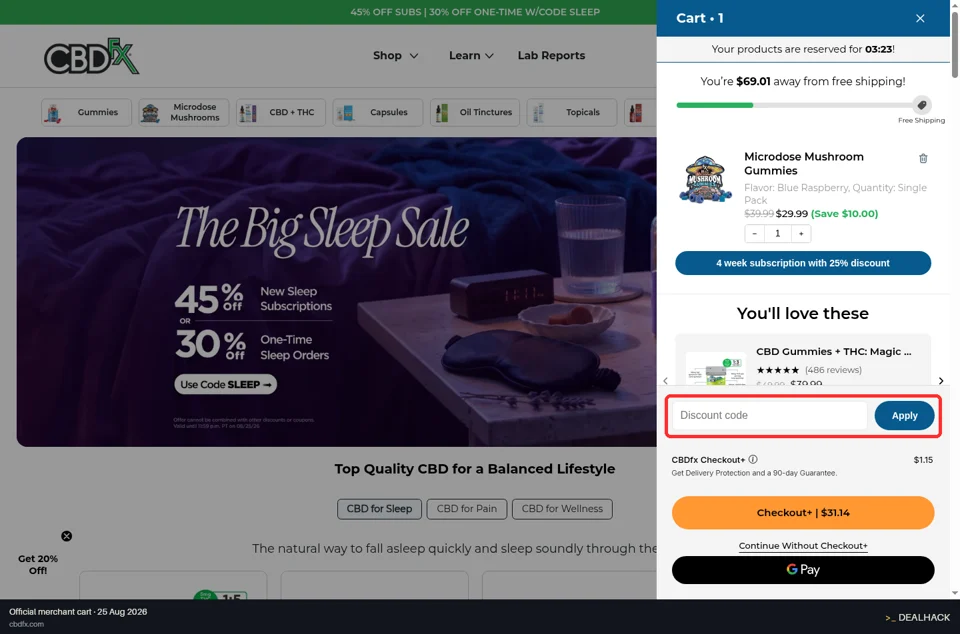Image resolution: width=960 pixels, height=634 pixels.
Task: Click cbdfx.com in bottom bar
Action: coord(26,624)
